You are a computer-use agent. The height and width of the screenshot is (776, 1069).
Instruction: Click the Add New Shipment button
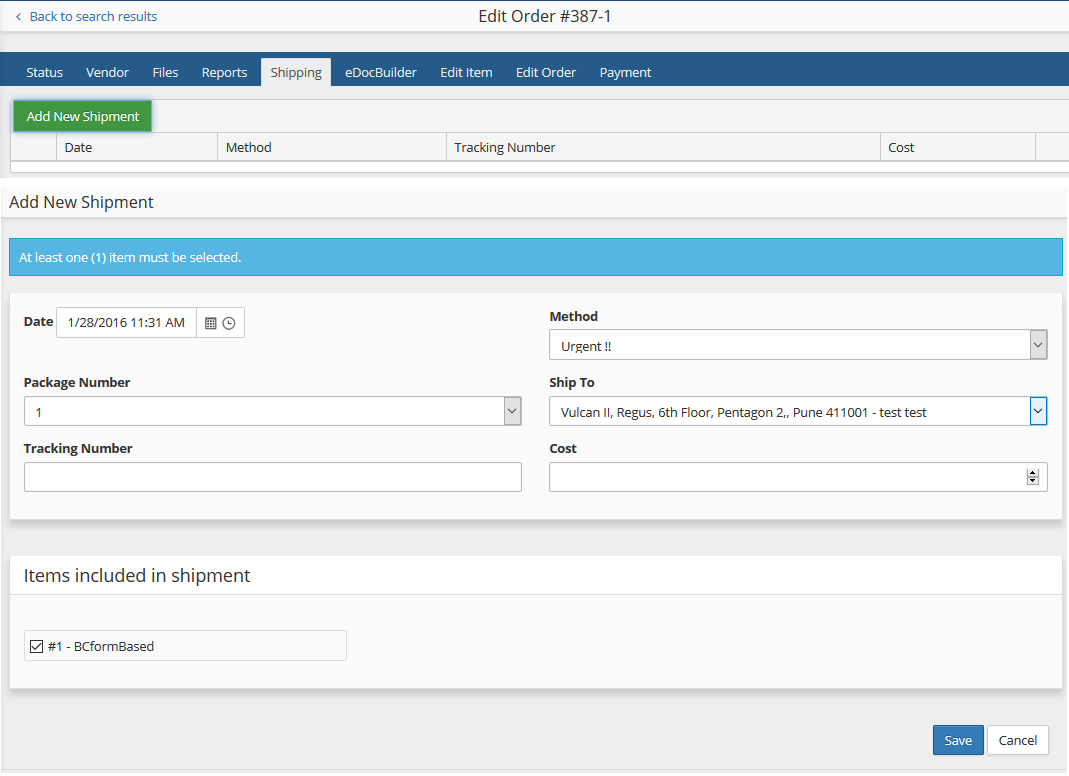(x=83, y=116)
